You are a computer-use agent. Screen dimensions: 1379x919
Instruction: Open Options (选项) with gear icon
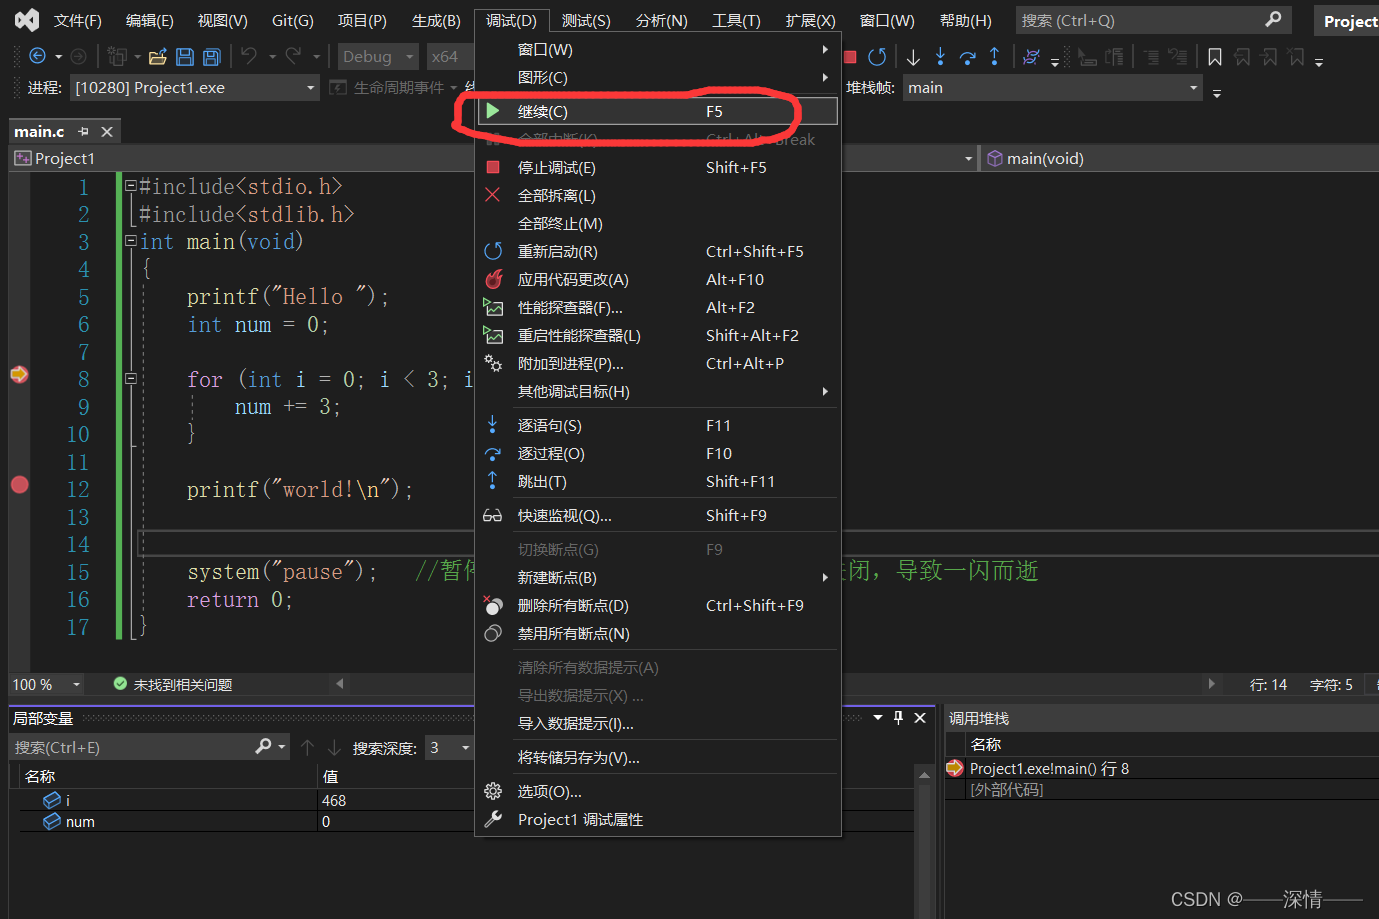coord(657,791)
